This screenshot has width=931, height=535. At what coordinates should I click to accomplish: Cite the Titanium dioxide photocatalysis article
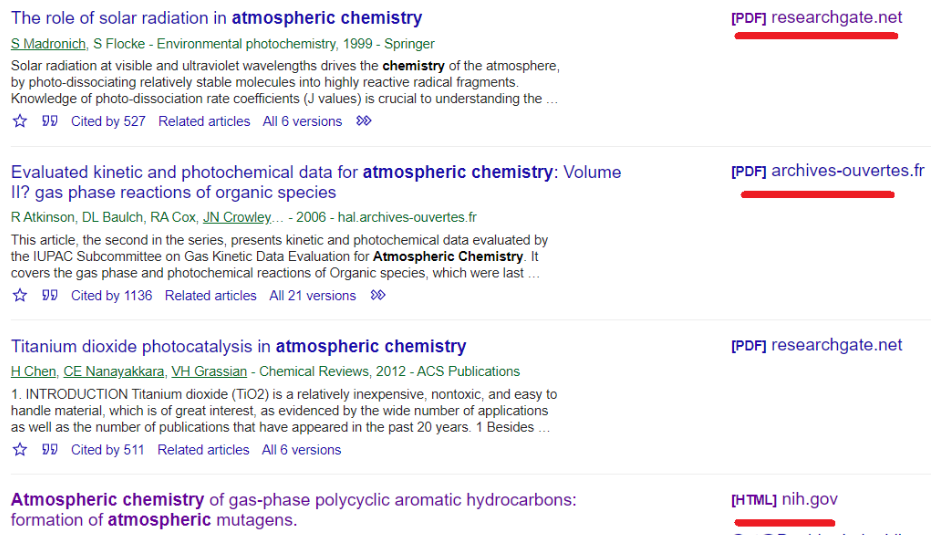click(x=50, y=449)
